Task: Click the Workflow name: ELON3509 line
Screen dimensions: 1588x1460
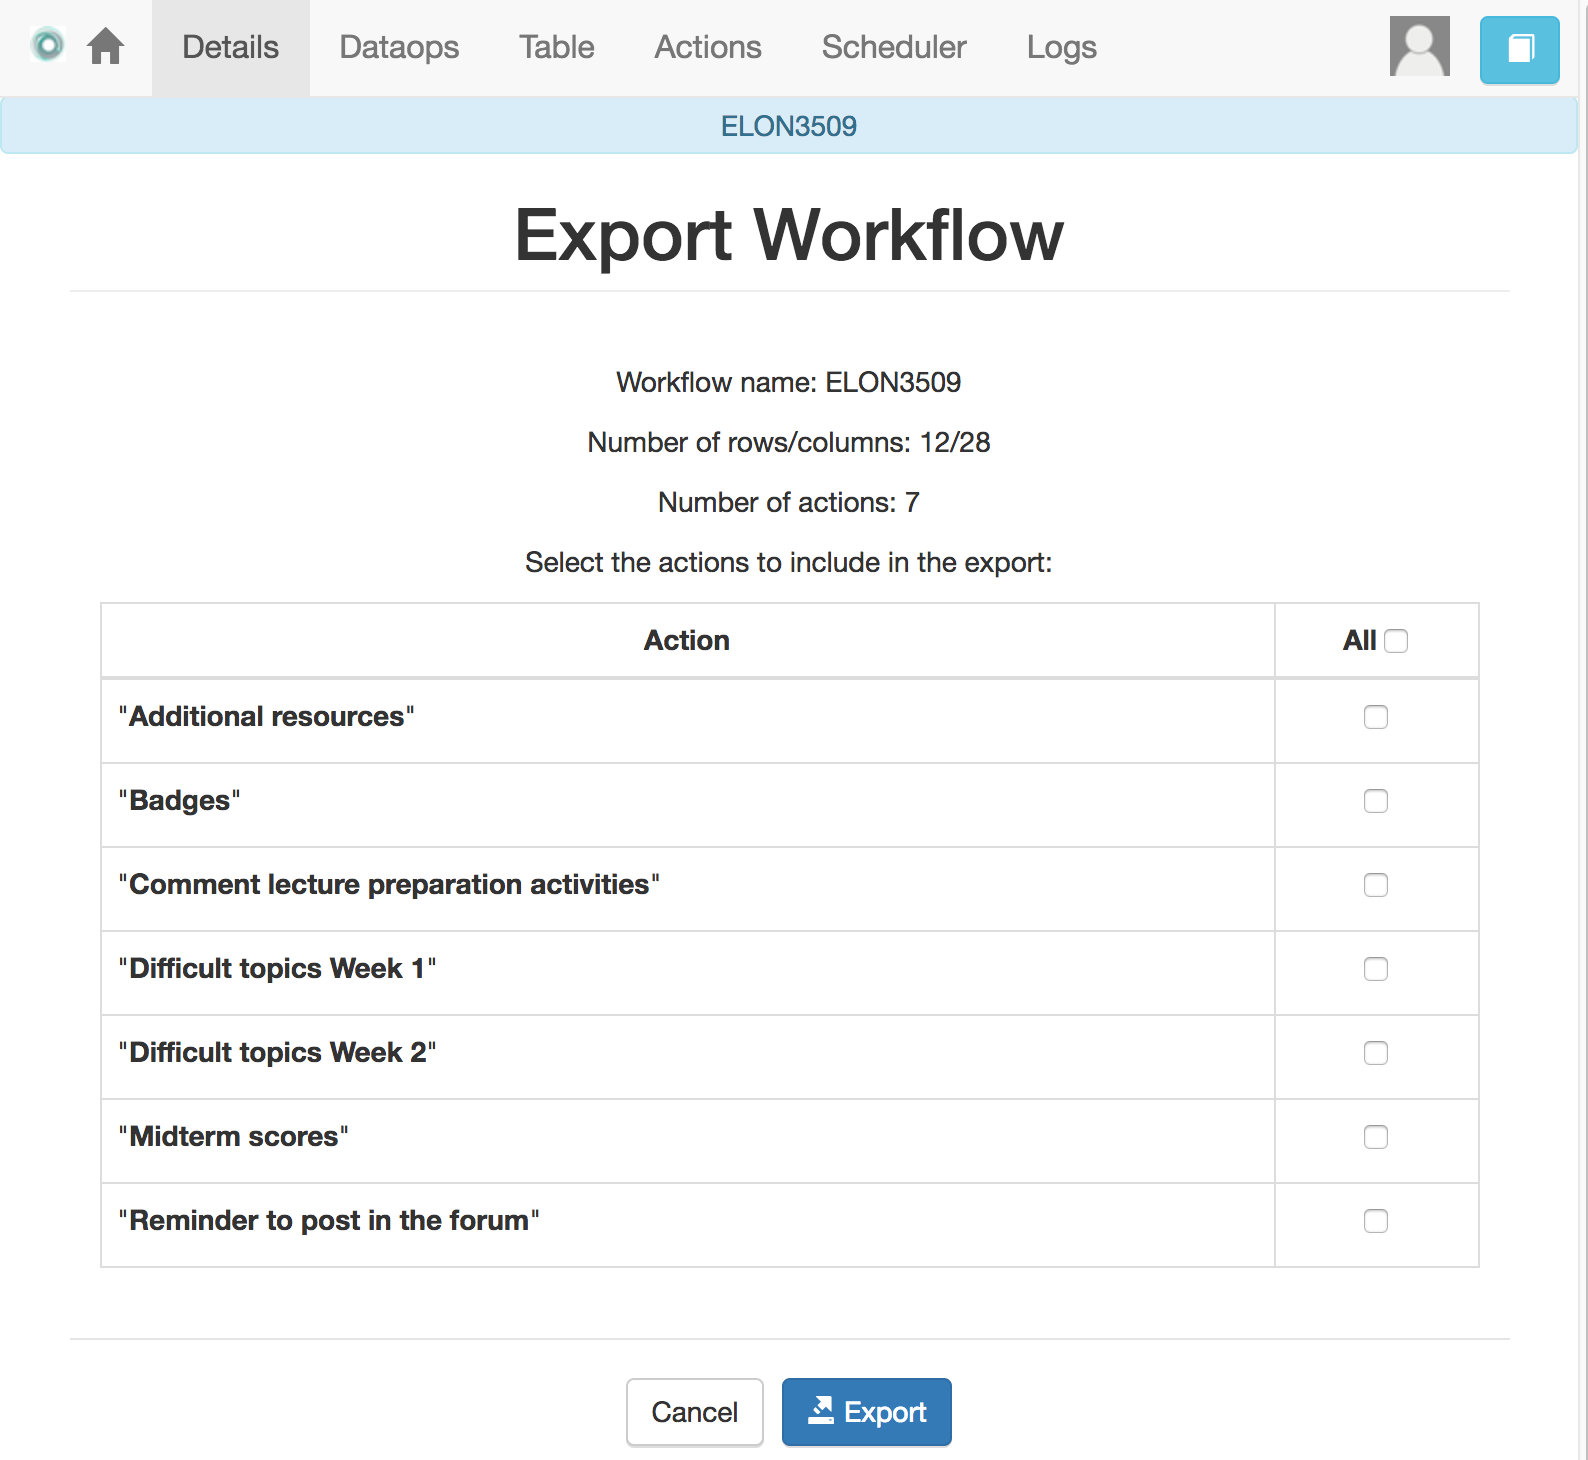Action: coord(789,382)
